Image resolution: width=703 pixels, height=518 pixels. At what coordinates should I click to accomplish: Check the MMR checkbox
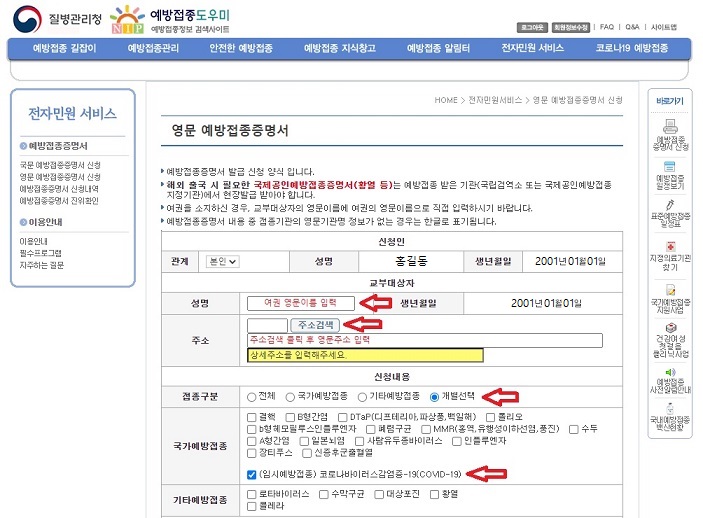[426, 430]
